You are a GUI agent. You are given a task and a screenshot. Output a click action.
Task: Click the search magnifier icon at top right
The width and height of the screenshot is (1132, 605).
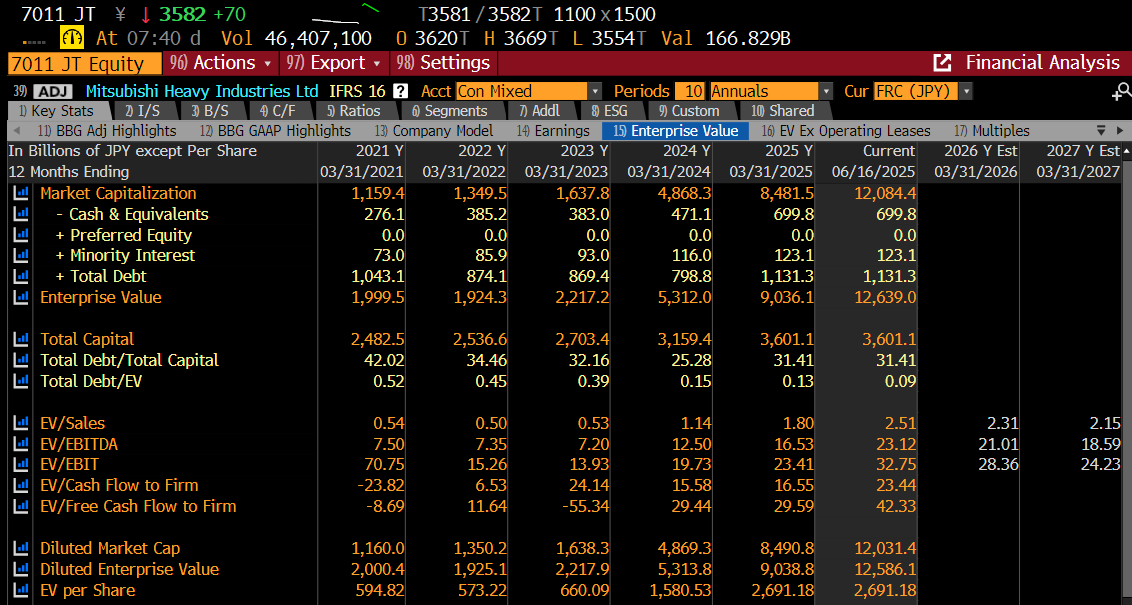coord(1120,91)
